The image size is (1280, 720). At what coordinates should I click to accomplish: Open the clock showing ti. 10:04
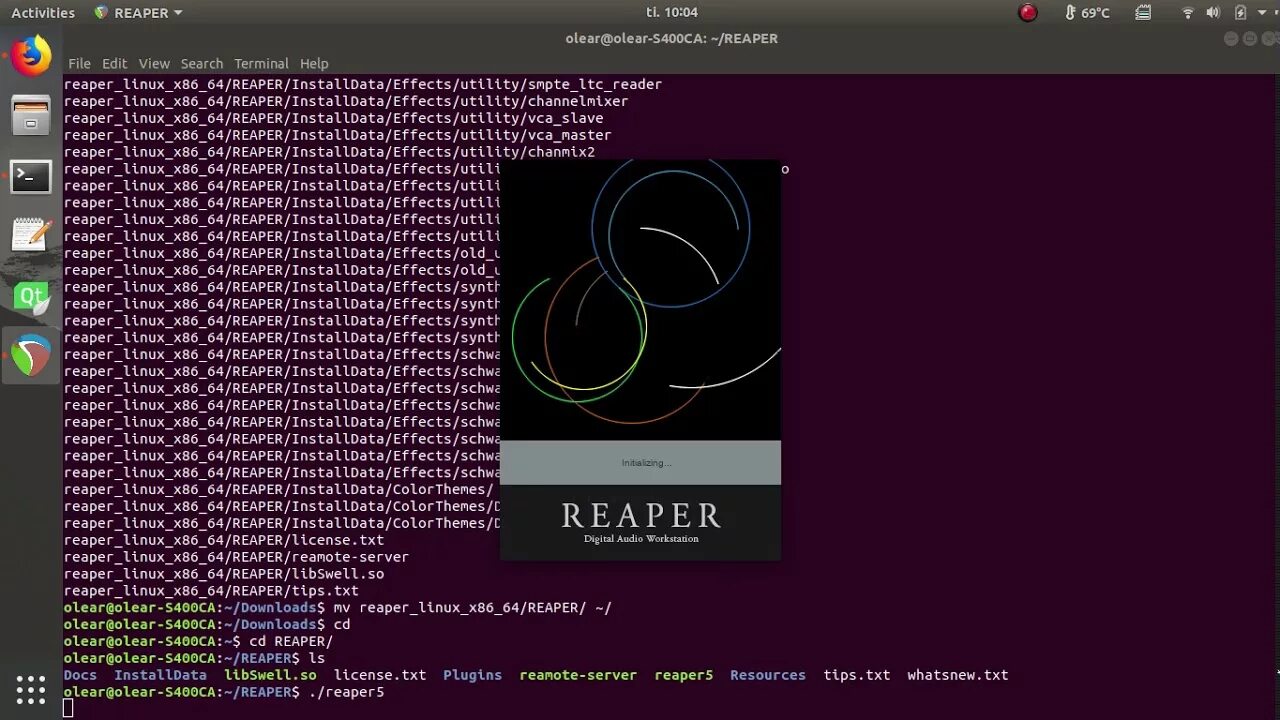coord(672,13)
